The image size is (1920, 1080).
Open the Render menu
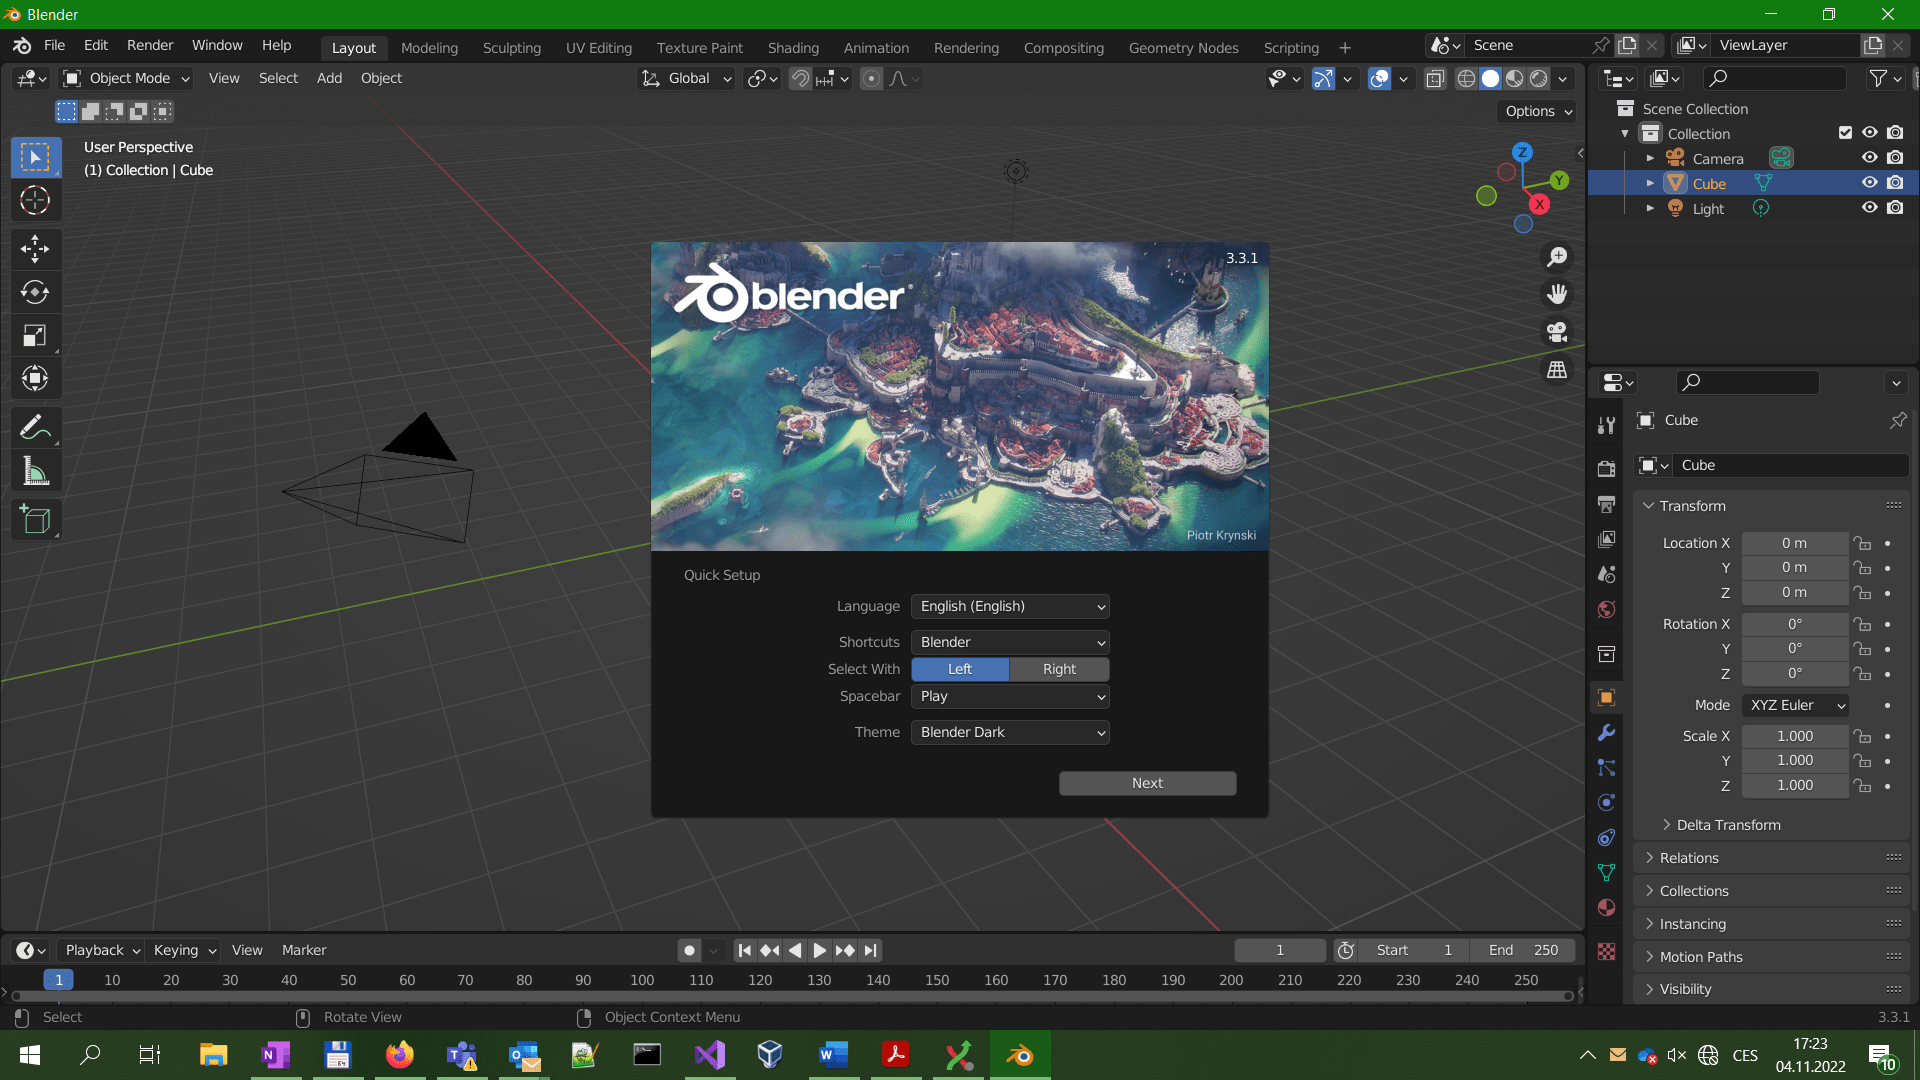click(x=149, y=45)
